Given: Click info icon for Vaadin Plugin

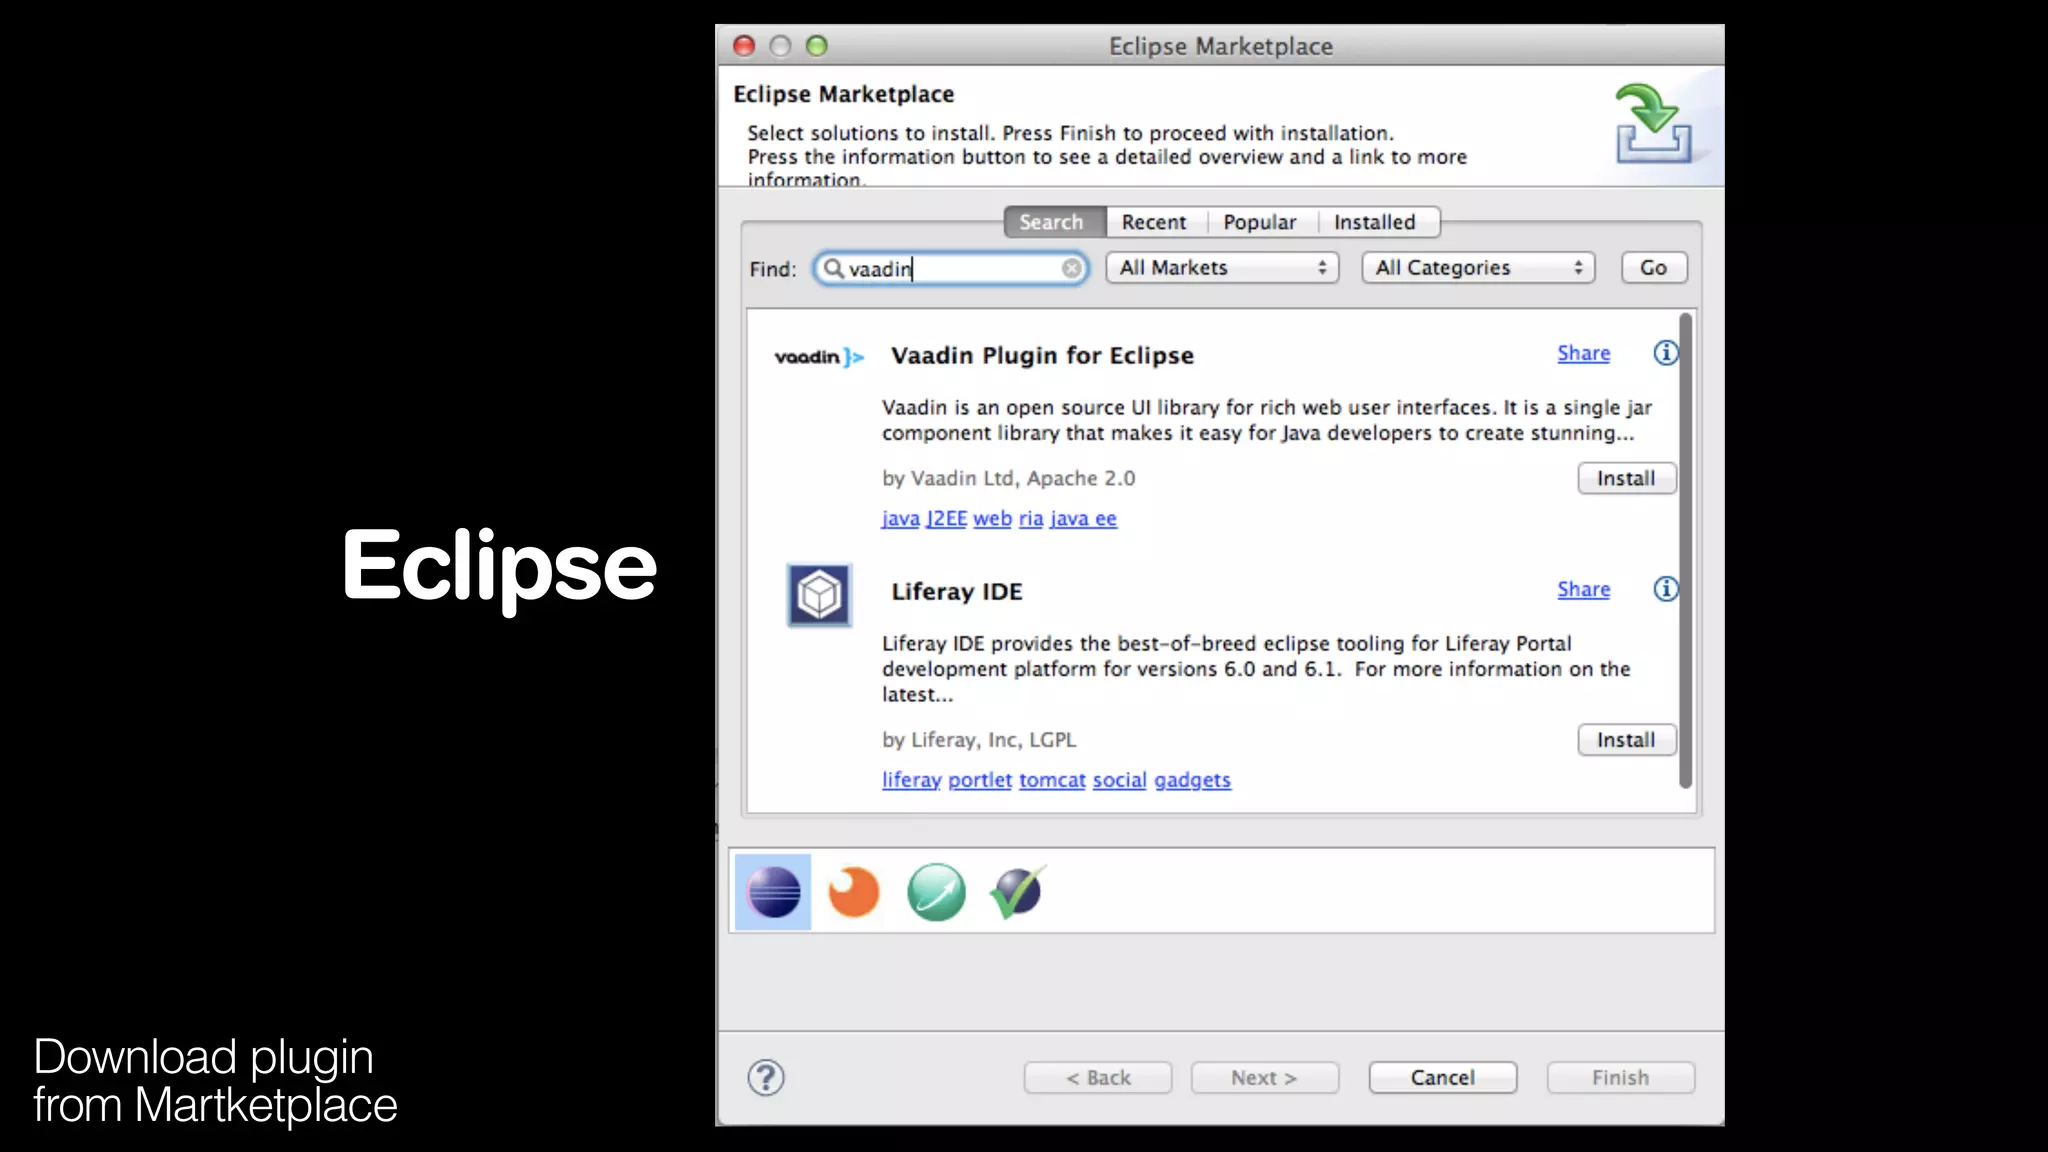Looking at the screenshot, I should (x=1665, y=353).
